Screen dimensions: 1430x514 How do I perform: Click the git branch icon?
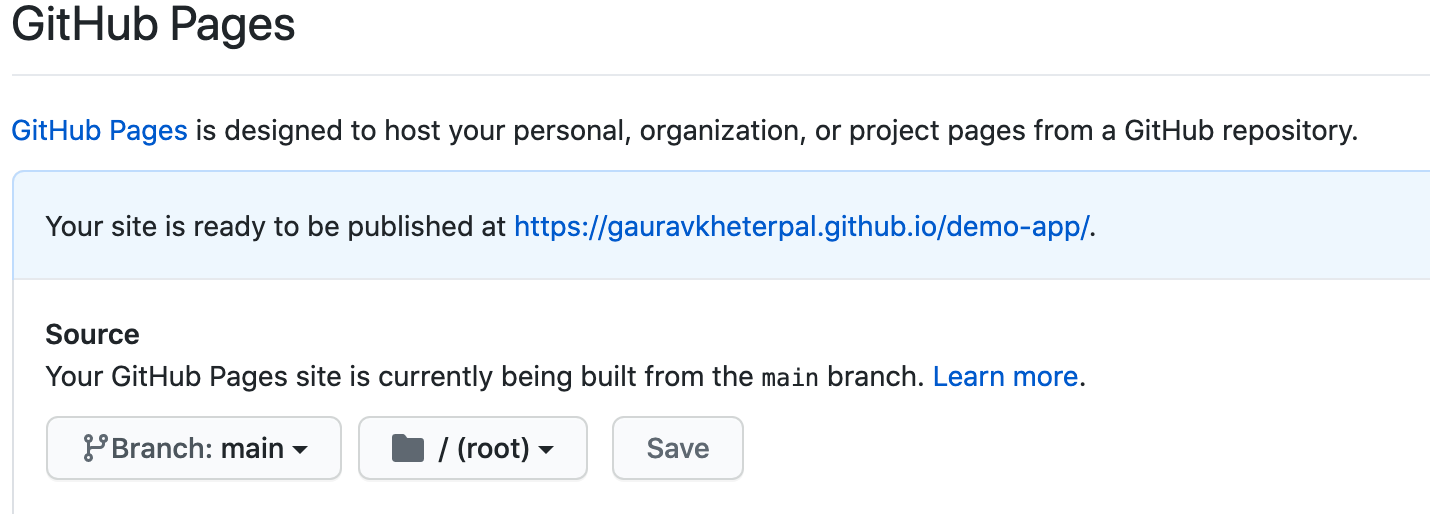pos(95,448)
